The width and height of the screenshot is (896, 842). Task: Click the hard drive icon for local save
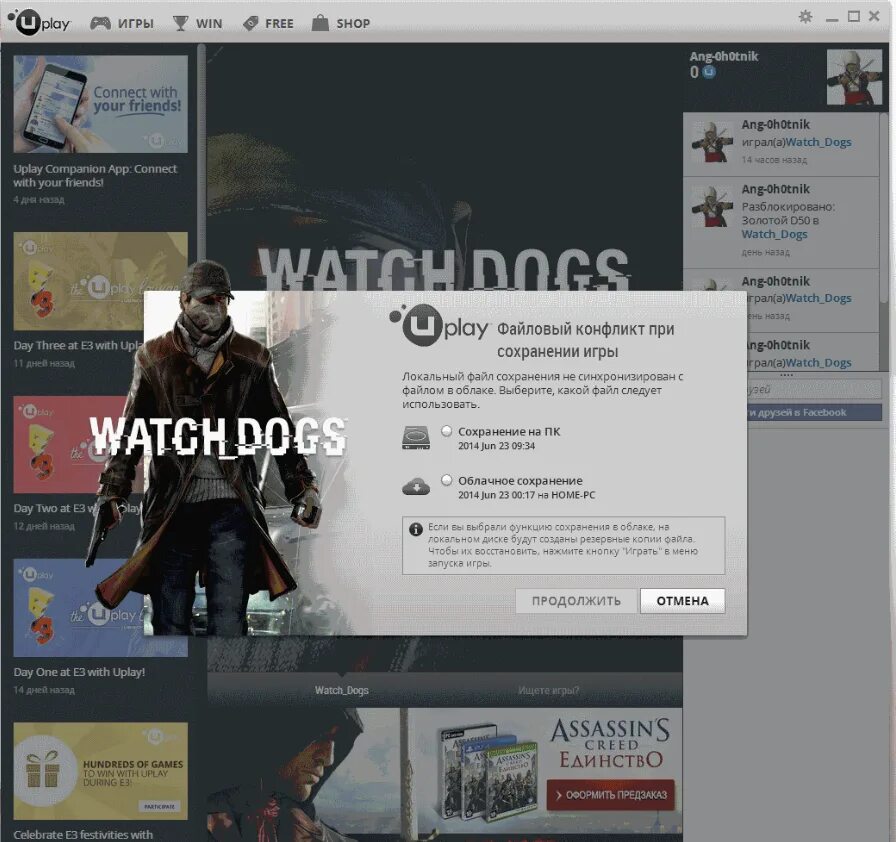click(x=415, y=438)
